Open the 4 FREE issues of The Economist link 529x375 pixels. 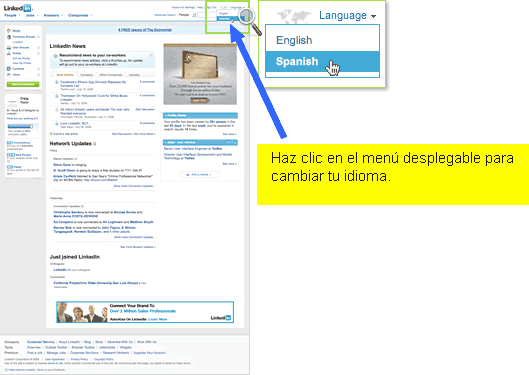click(145, 30)
